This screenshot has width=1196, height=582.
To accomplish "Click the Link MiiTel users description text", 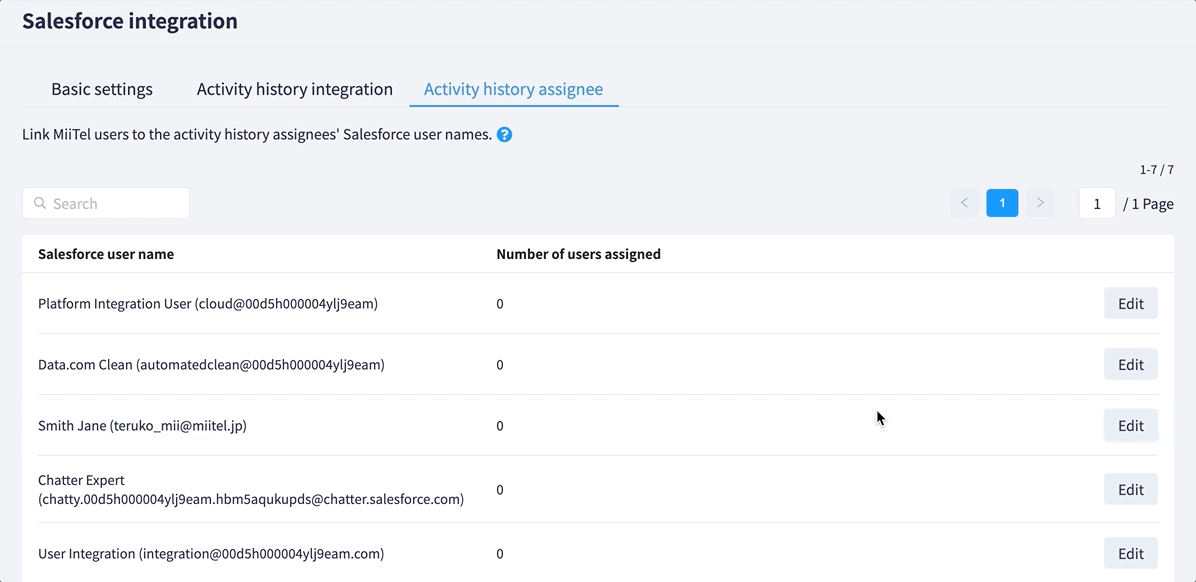I will 257,135.
